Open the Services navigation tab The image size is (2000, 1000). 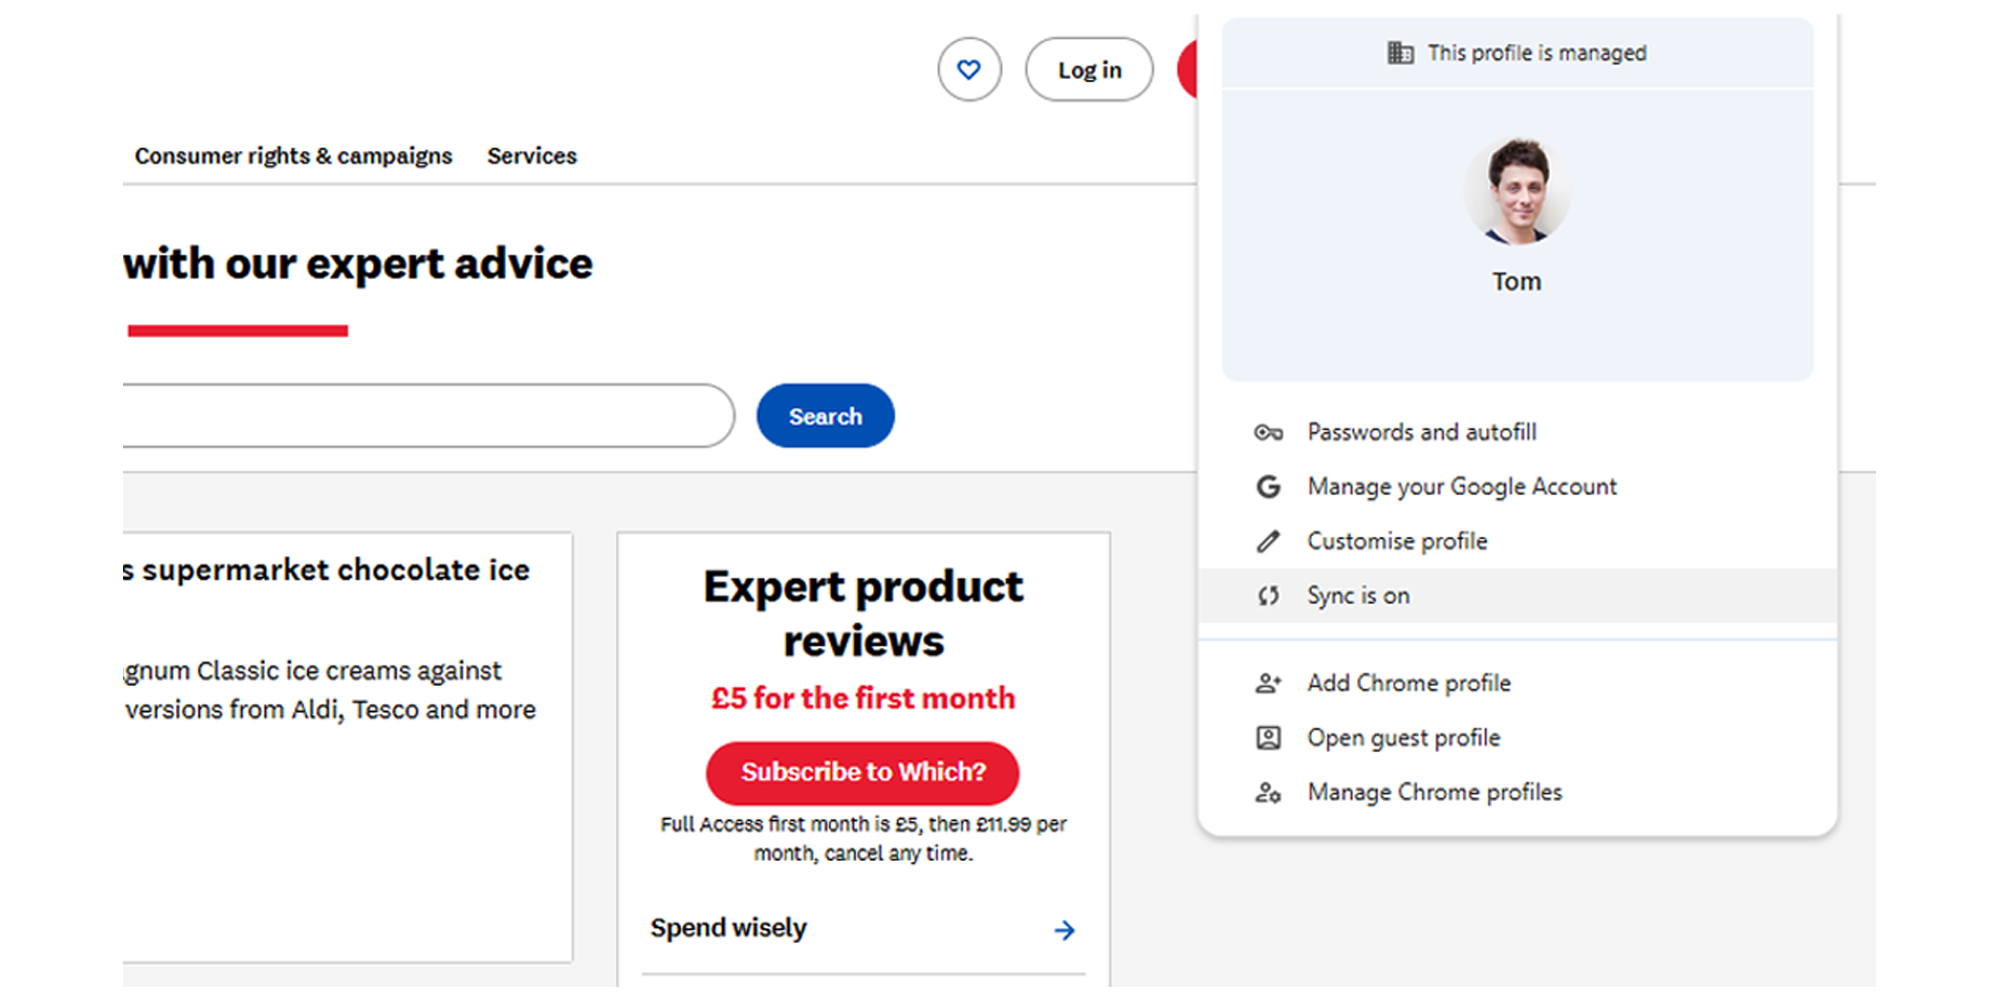coord(532,156)
